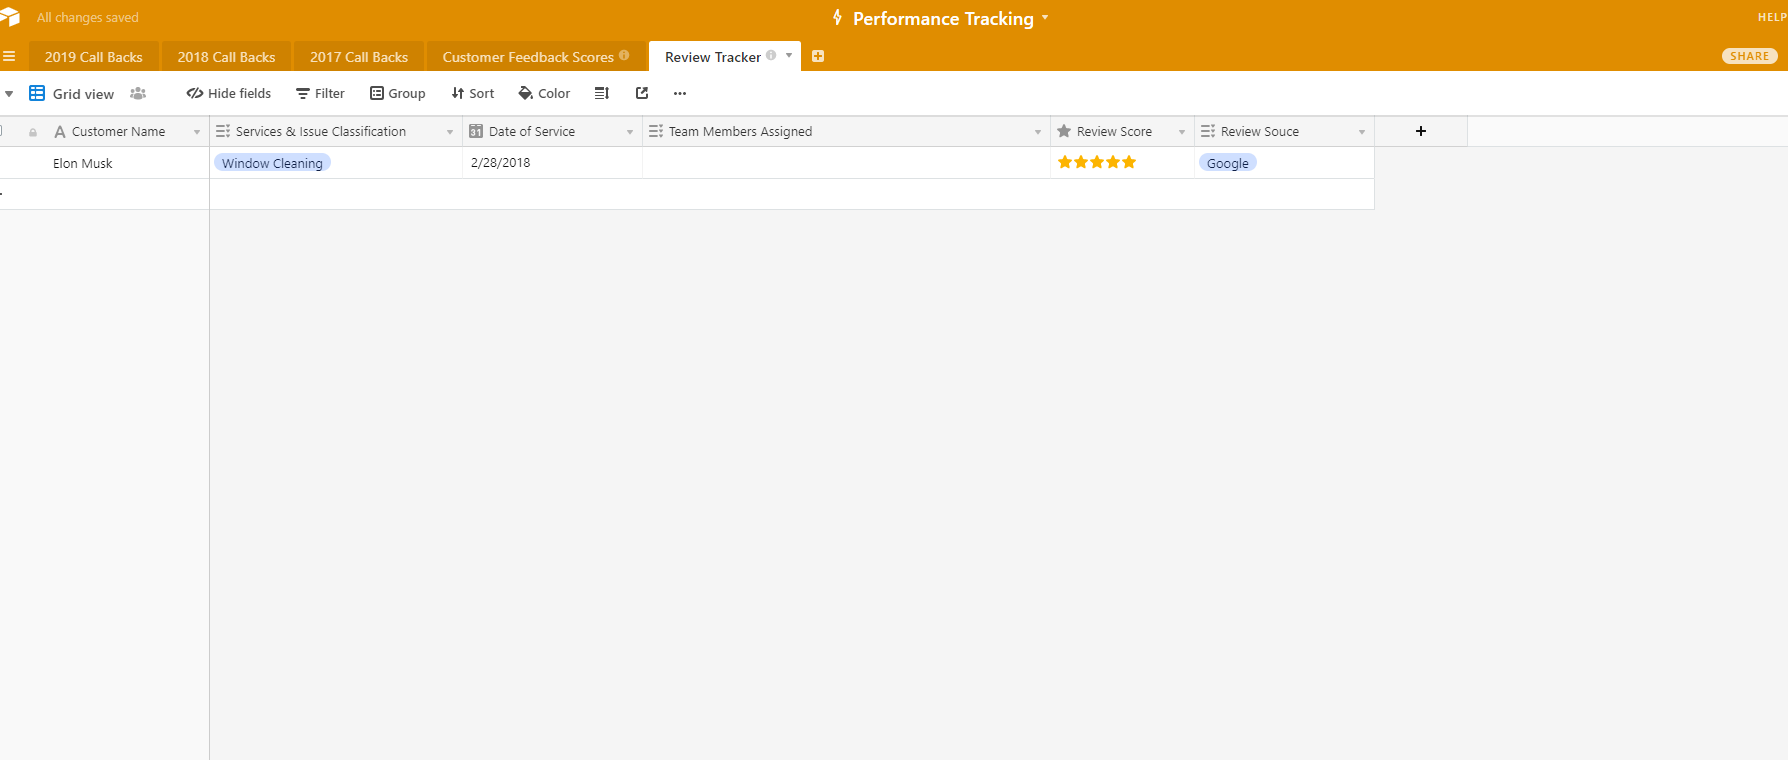The image size is (1788, 760).
Task: Open the tables list hamburger menu
Action: coord(9,57)
